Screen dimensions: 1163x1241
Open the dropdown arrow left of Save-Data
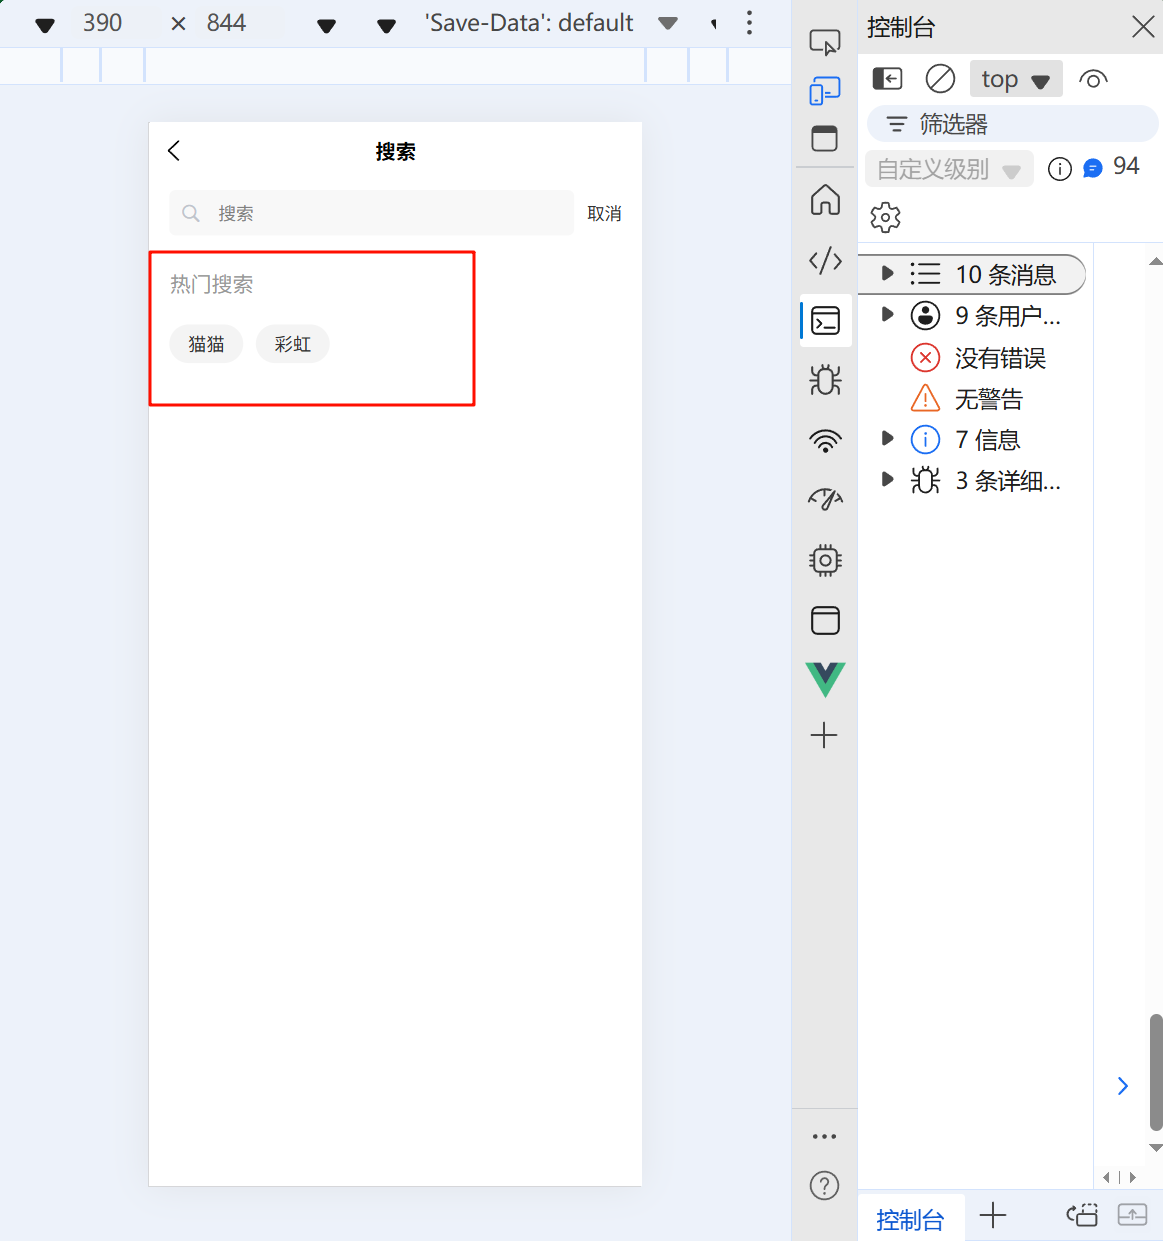click(386, 25)
